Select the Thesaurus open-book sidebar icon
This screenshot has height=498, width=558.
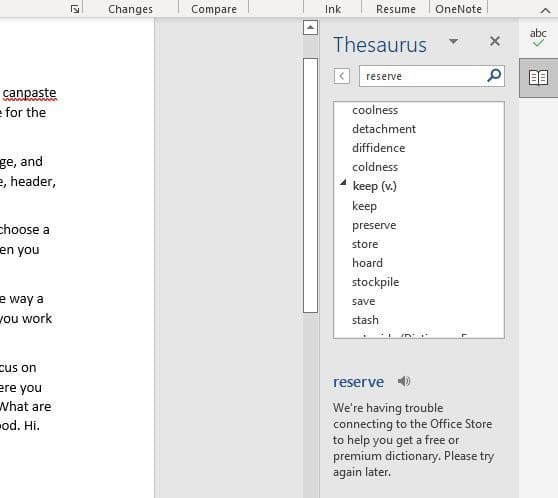tap(538, 78)
